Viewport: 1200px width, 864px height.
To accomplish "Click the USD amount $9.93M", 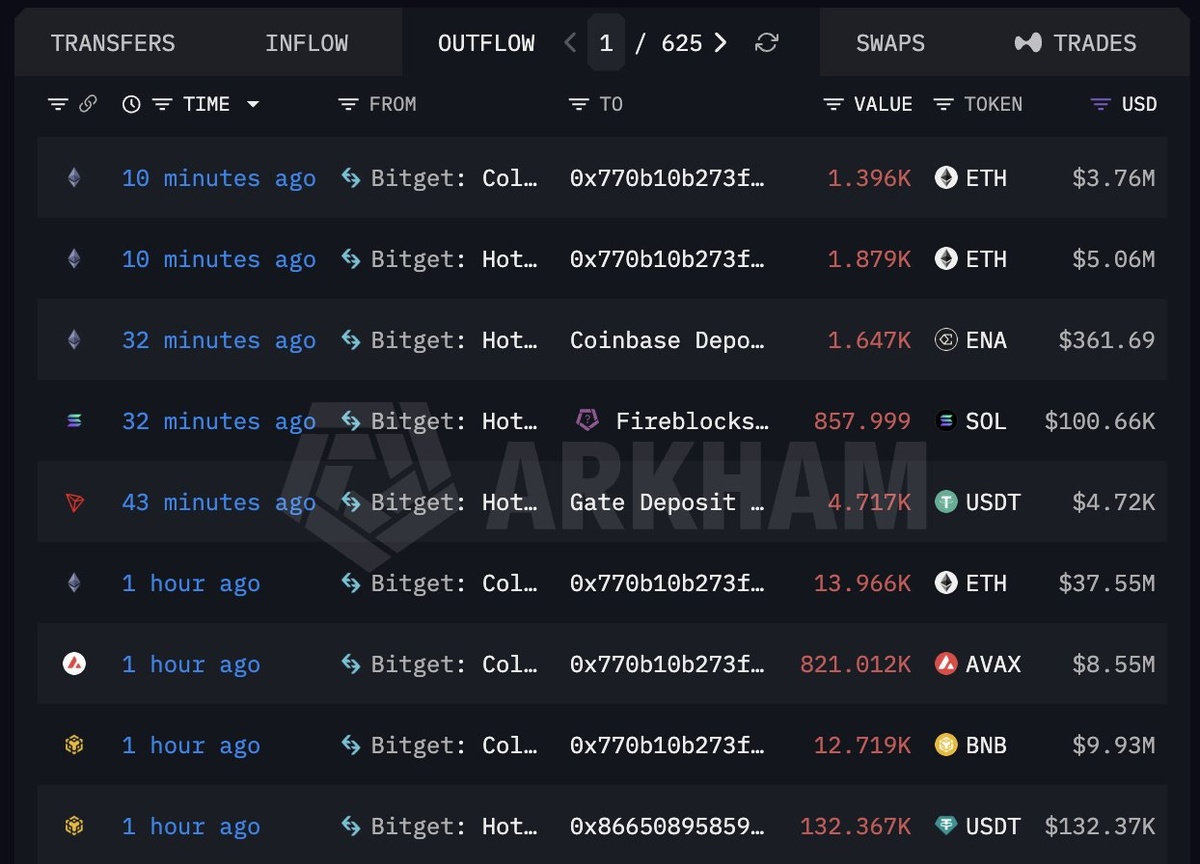I will pos(1114,745).
